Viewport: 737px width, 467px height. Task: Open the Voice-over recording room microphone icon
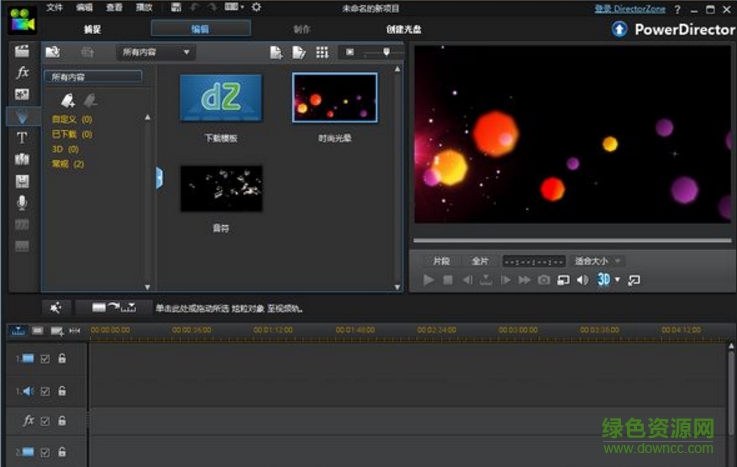pyautogui.click(x=22, y=202)
